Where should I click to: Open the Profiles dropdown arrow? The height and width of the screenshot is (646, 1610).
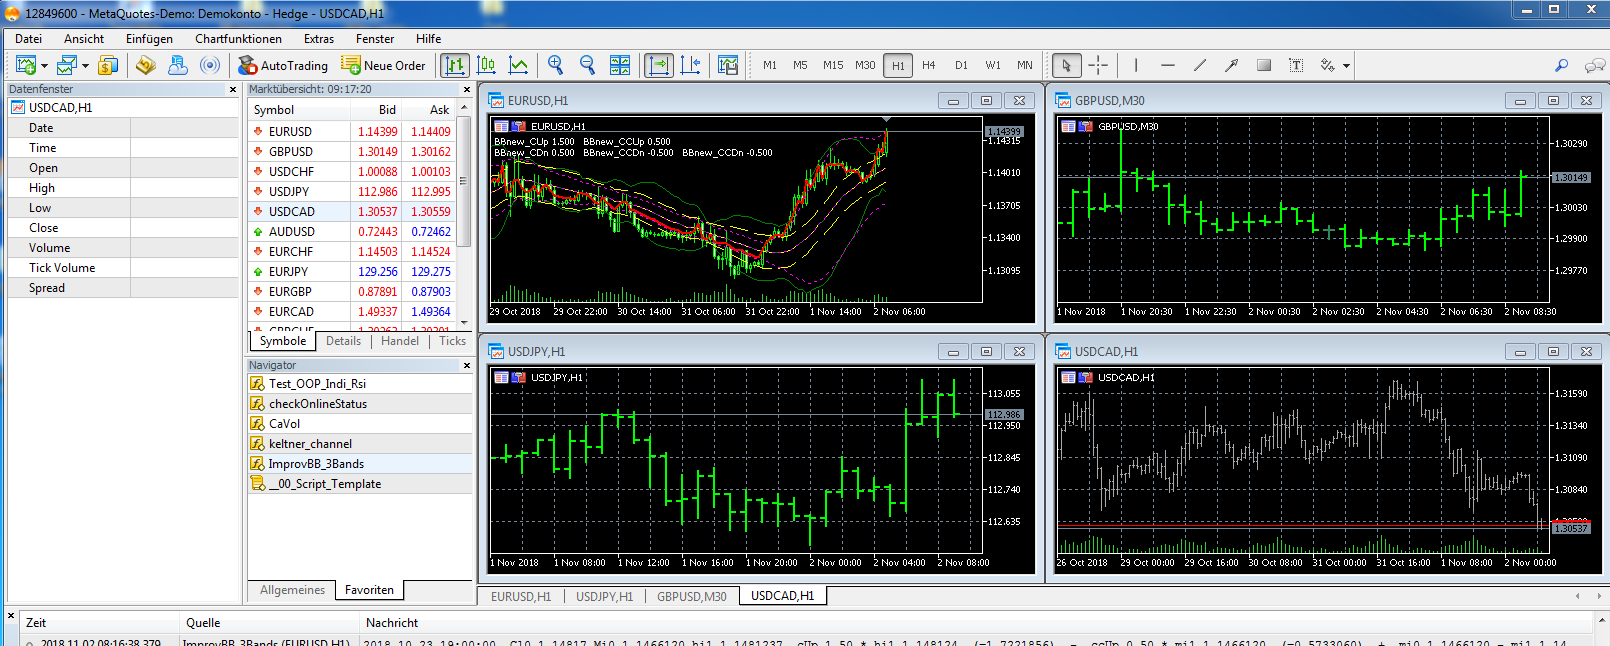[x=85, y=66]
